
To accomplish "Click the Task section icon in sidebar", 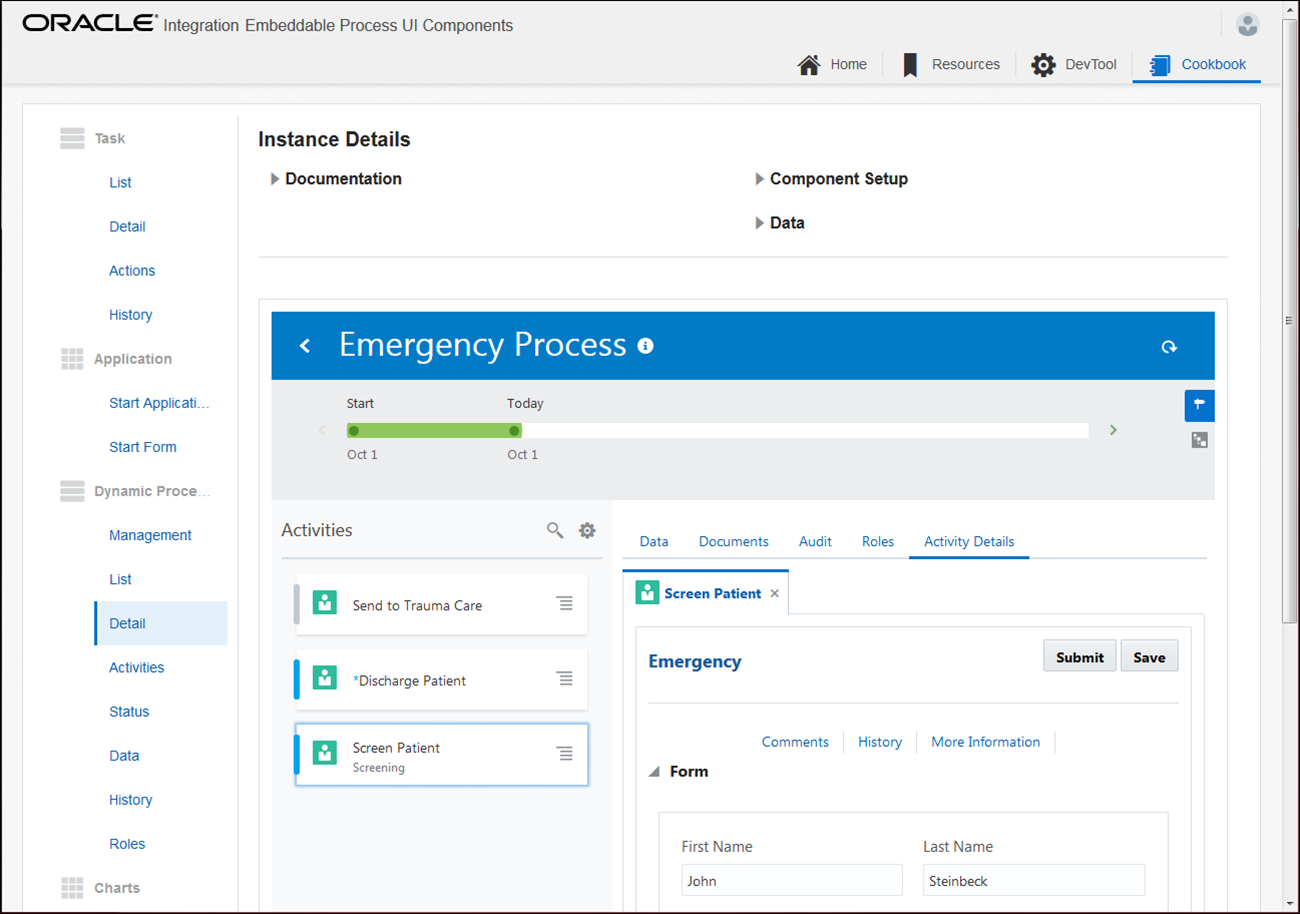I will pyautogui.click(x=72, y=139).
